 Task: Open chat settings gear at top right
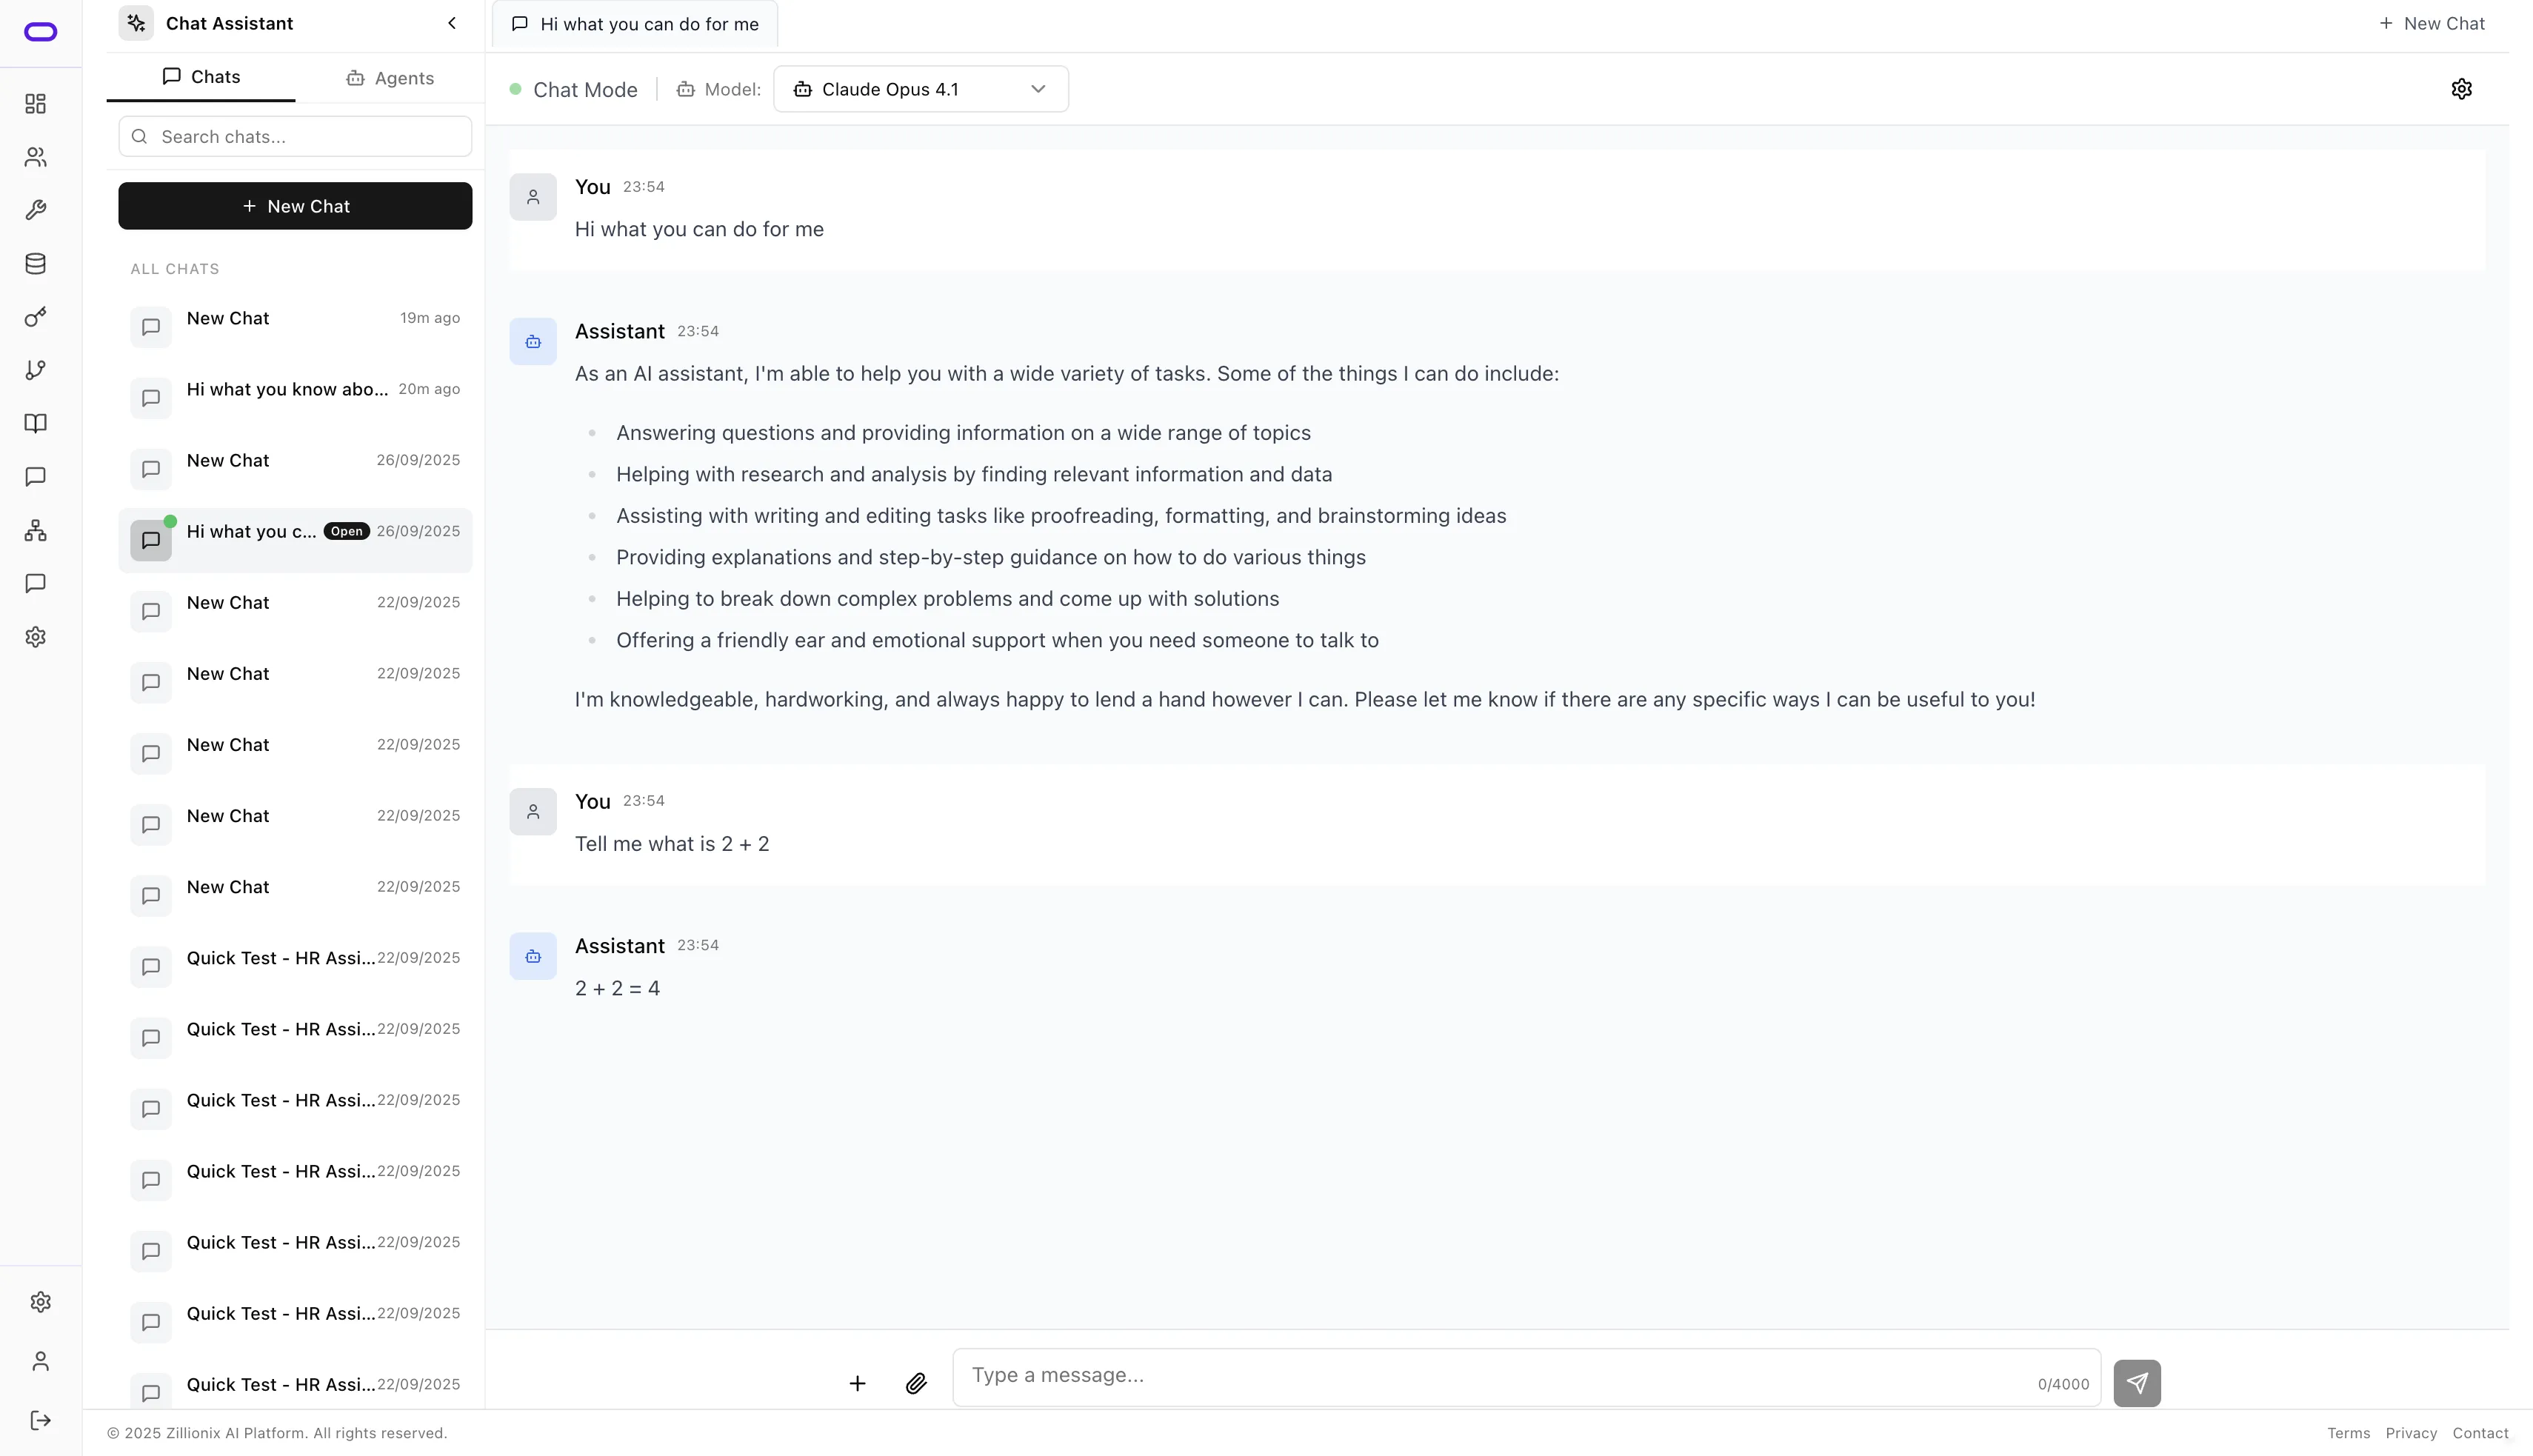click(2462, 88)
